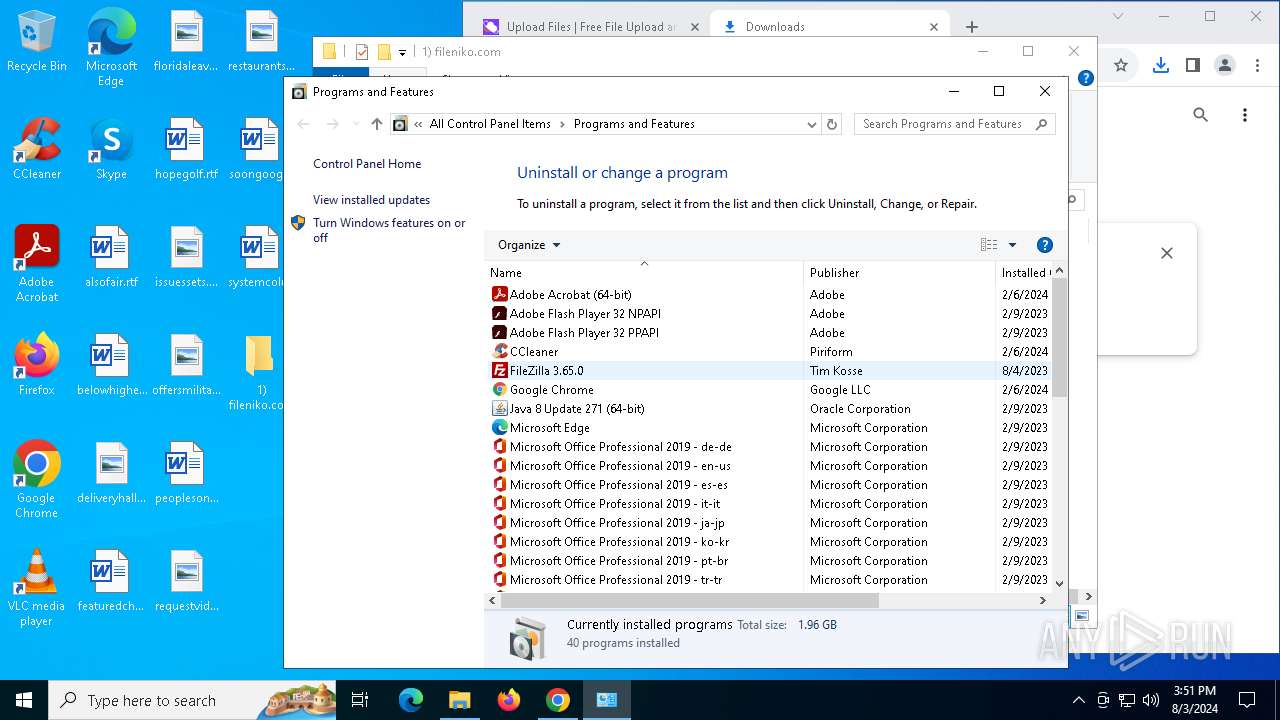This screenshot has width=1280, height=720.
Task: Select the CCleaner program entry
Action: click(x=768, y=352)
